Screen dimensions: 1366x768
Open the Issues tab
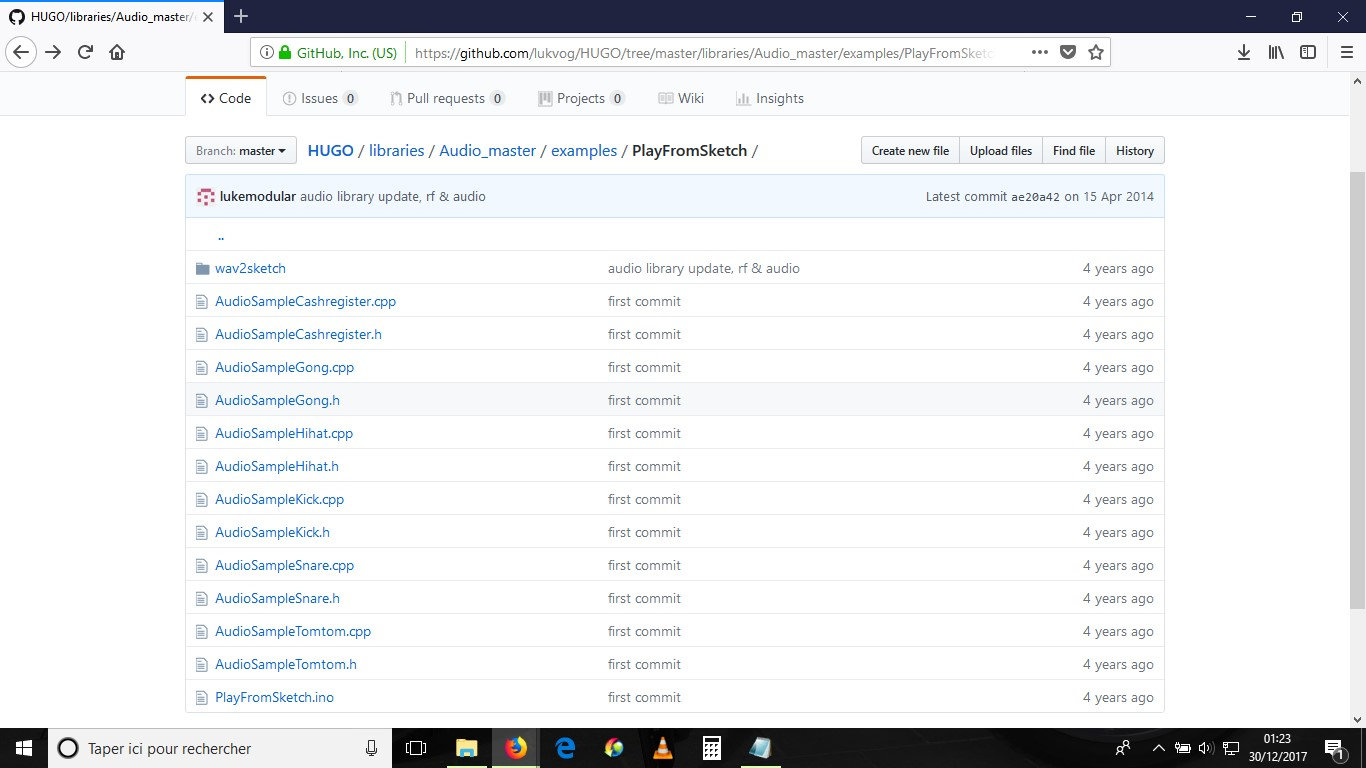tap(320, 98)
